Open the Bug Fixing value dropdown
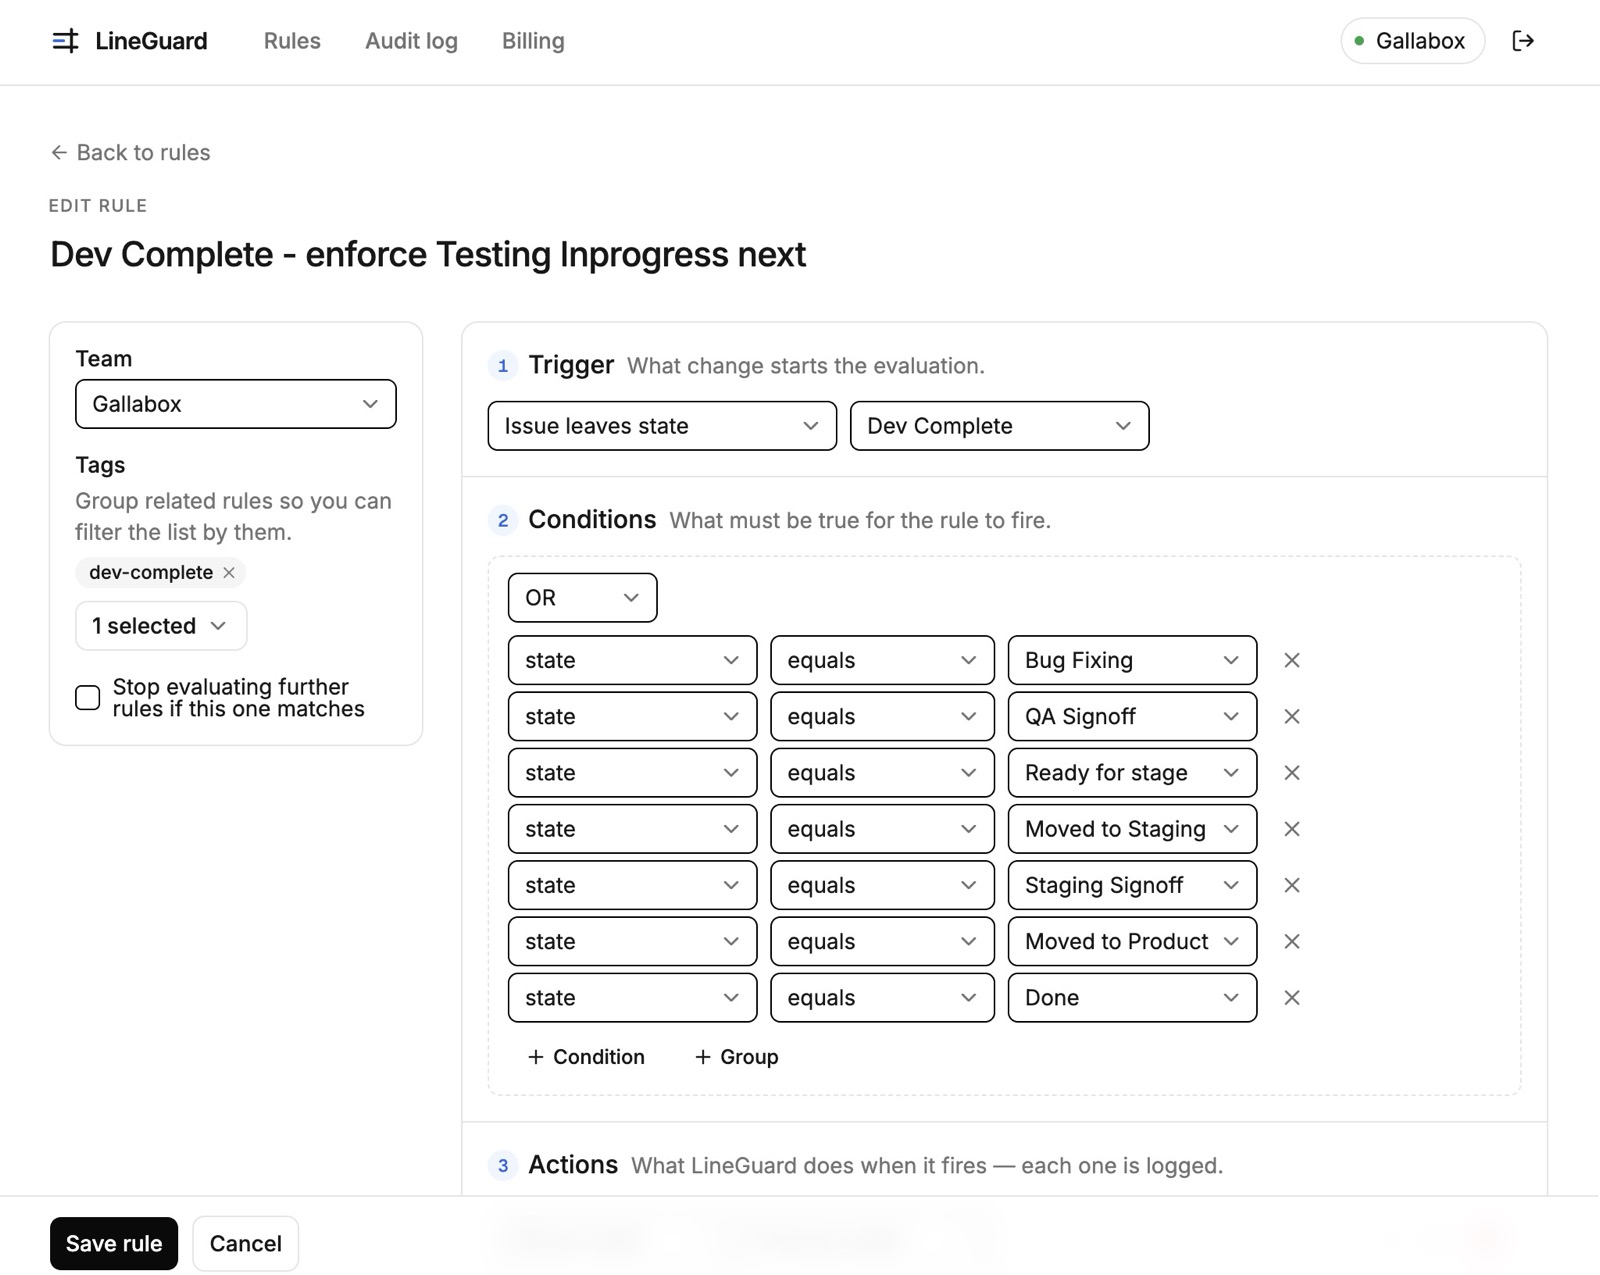 tap(1133, 660)
